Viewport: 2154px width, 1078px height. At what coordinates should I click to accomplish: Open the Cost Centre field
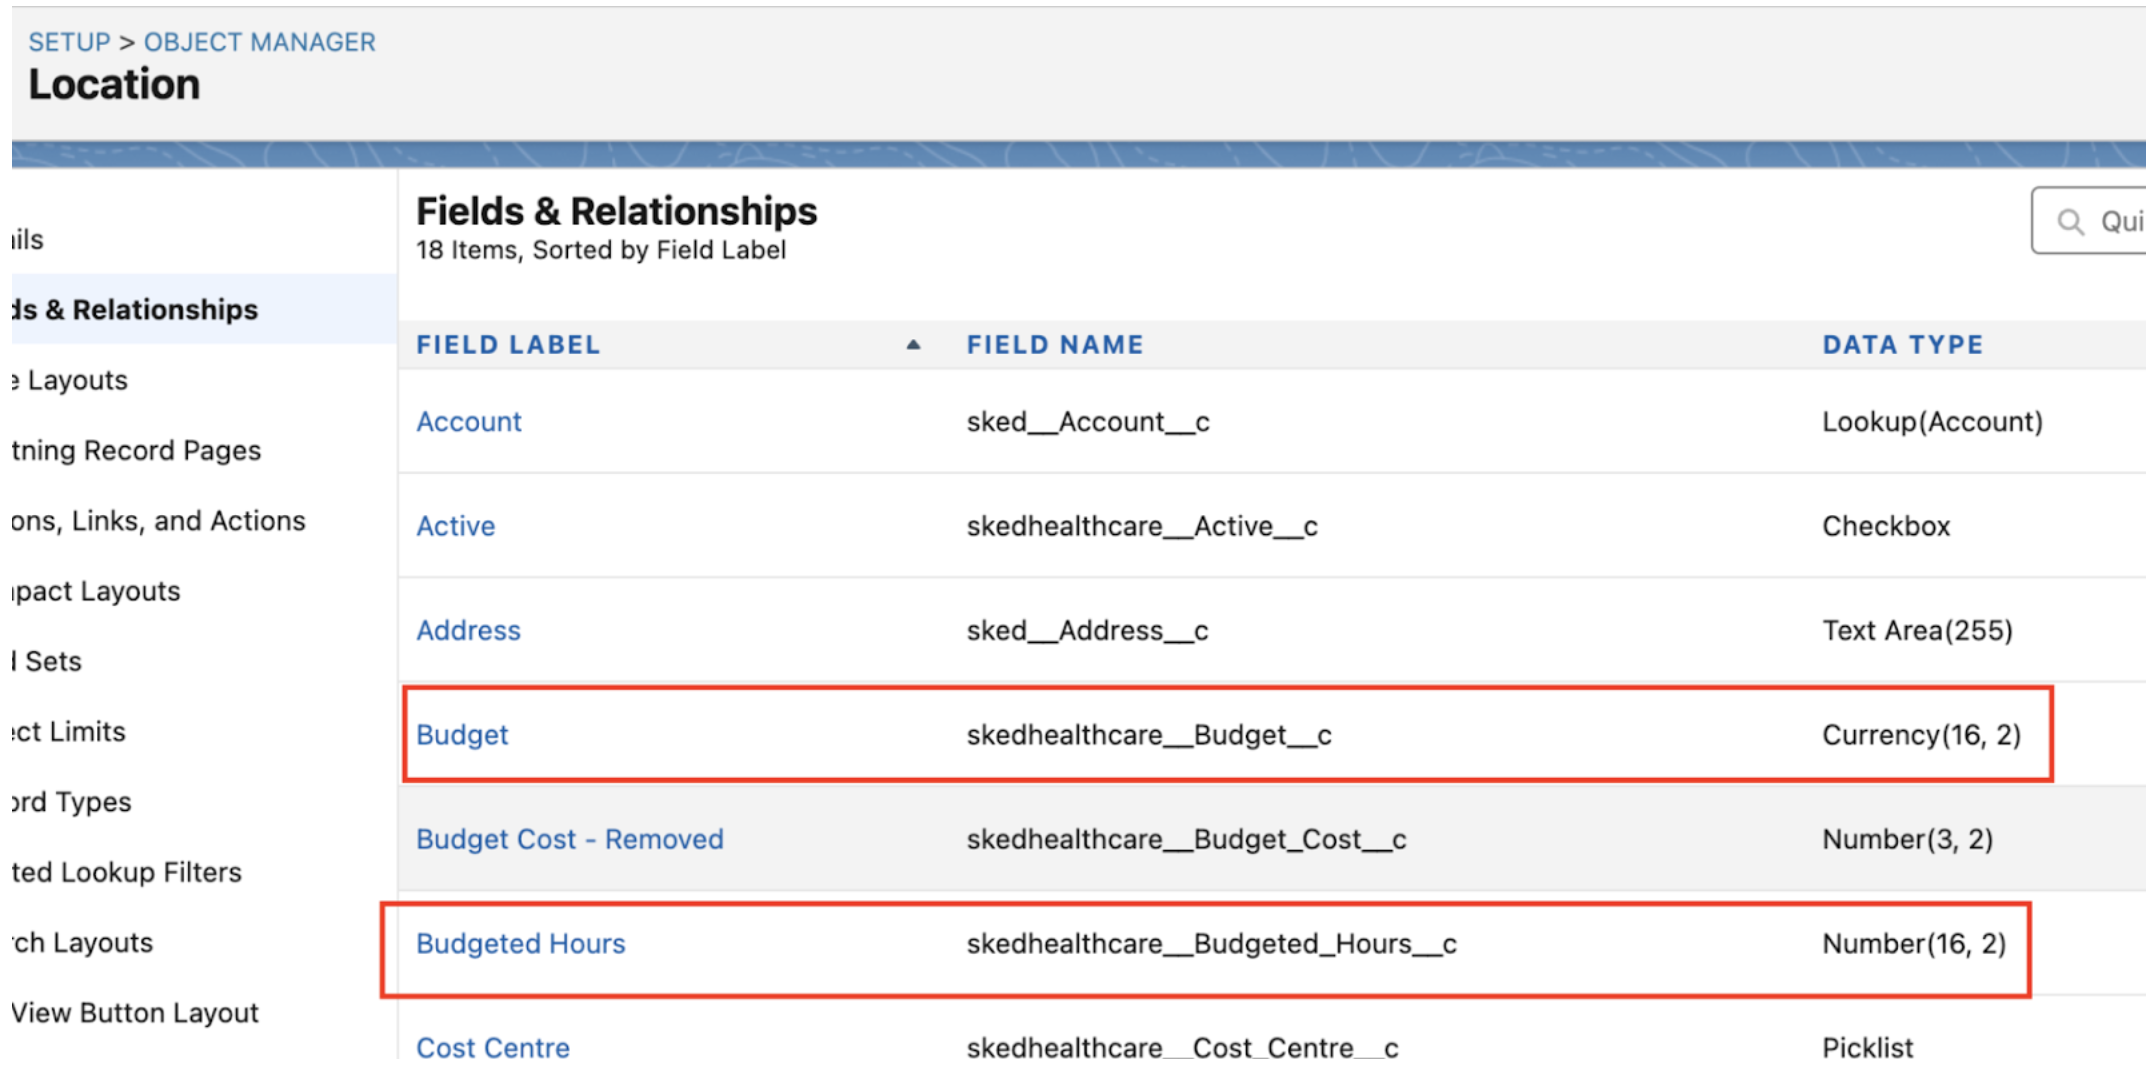pyautogui.click(x=492, y=1047)
